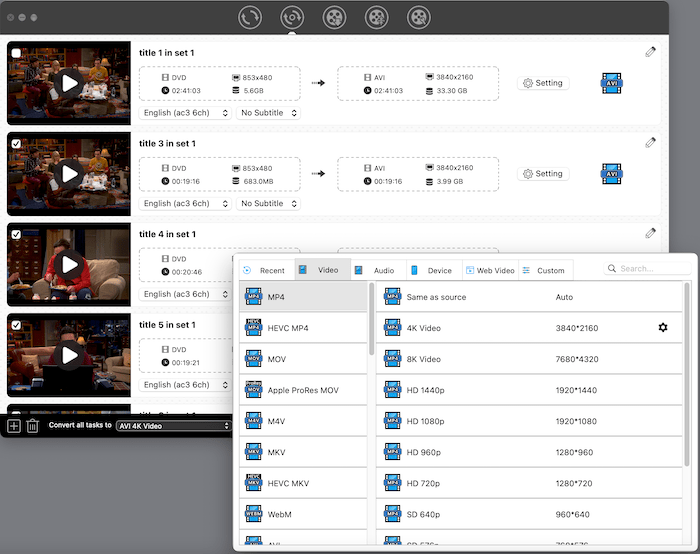Open the Convert all tasks to dropdown
Screen dimensions: 700x554
[173, 426]
